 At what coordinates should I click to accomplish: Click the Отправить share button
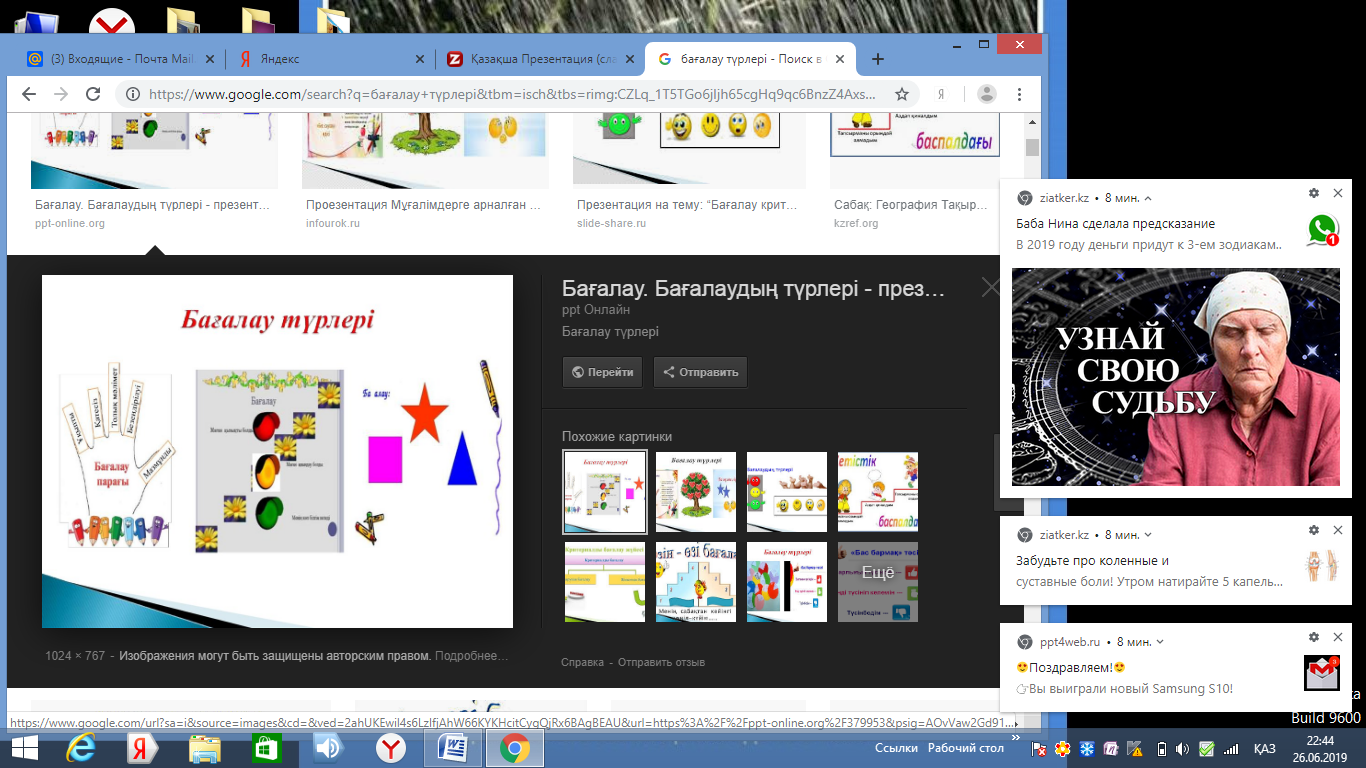(x=700, y=372)
